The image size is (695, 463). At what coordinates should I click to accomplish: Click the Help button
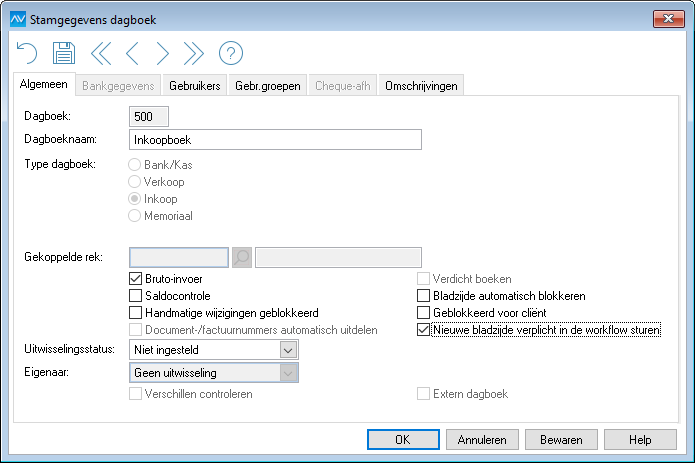click(x=640, y=440)
